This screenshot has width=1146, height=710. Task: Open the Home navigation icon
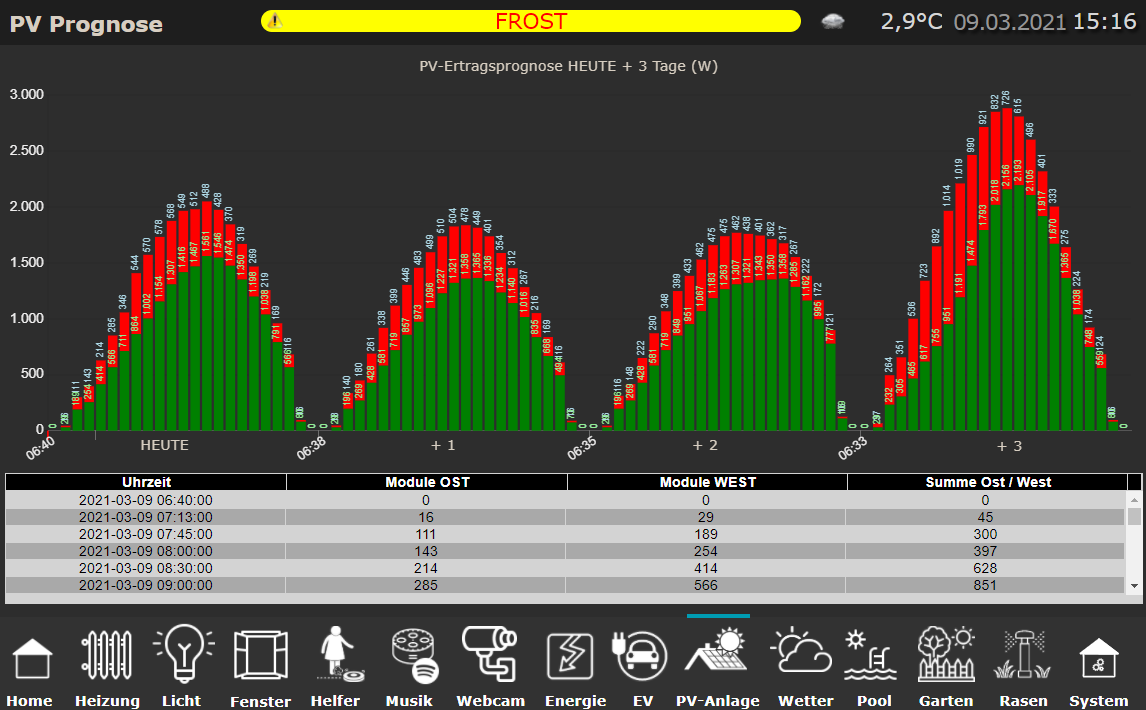pyautogui.click(x=31, y=657)
